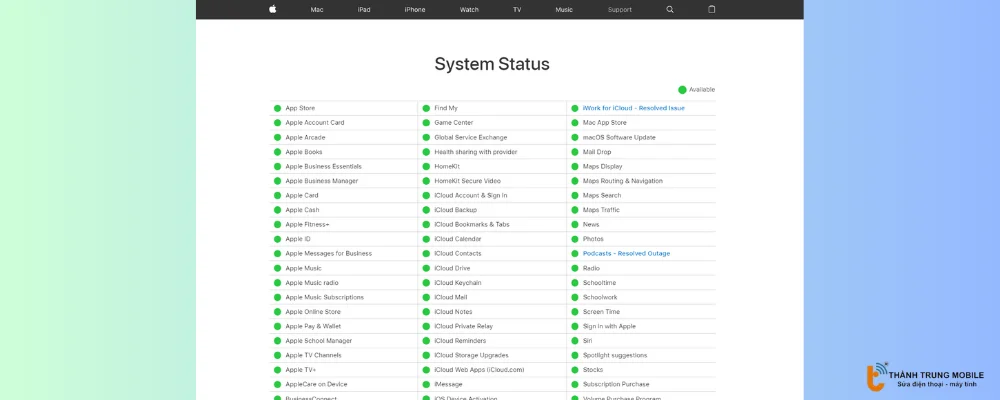Click status dot beside iWork for iCloud
This screenshot has height=400, width=1000.
pos(575,108)
